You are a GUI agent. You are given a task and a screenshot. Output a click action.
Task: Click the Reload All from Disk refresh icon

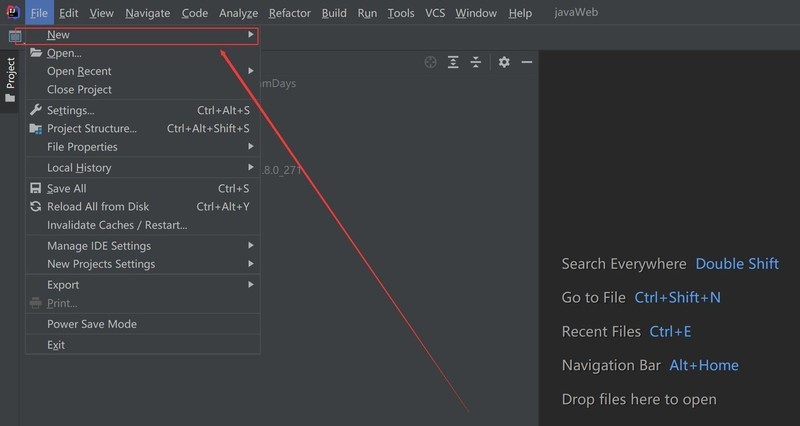pyautogui.click(x=37, y=207)
